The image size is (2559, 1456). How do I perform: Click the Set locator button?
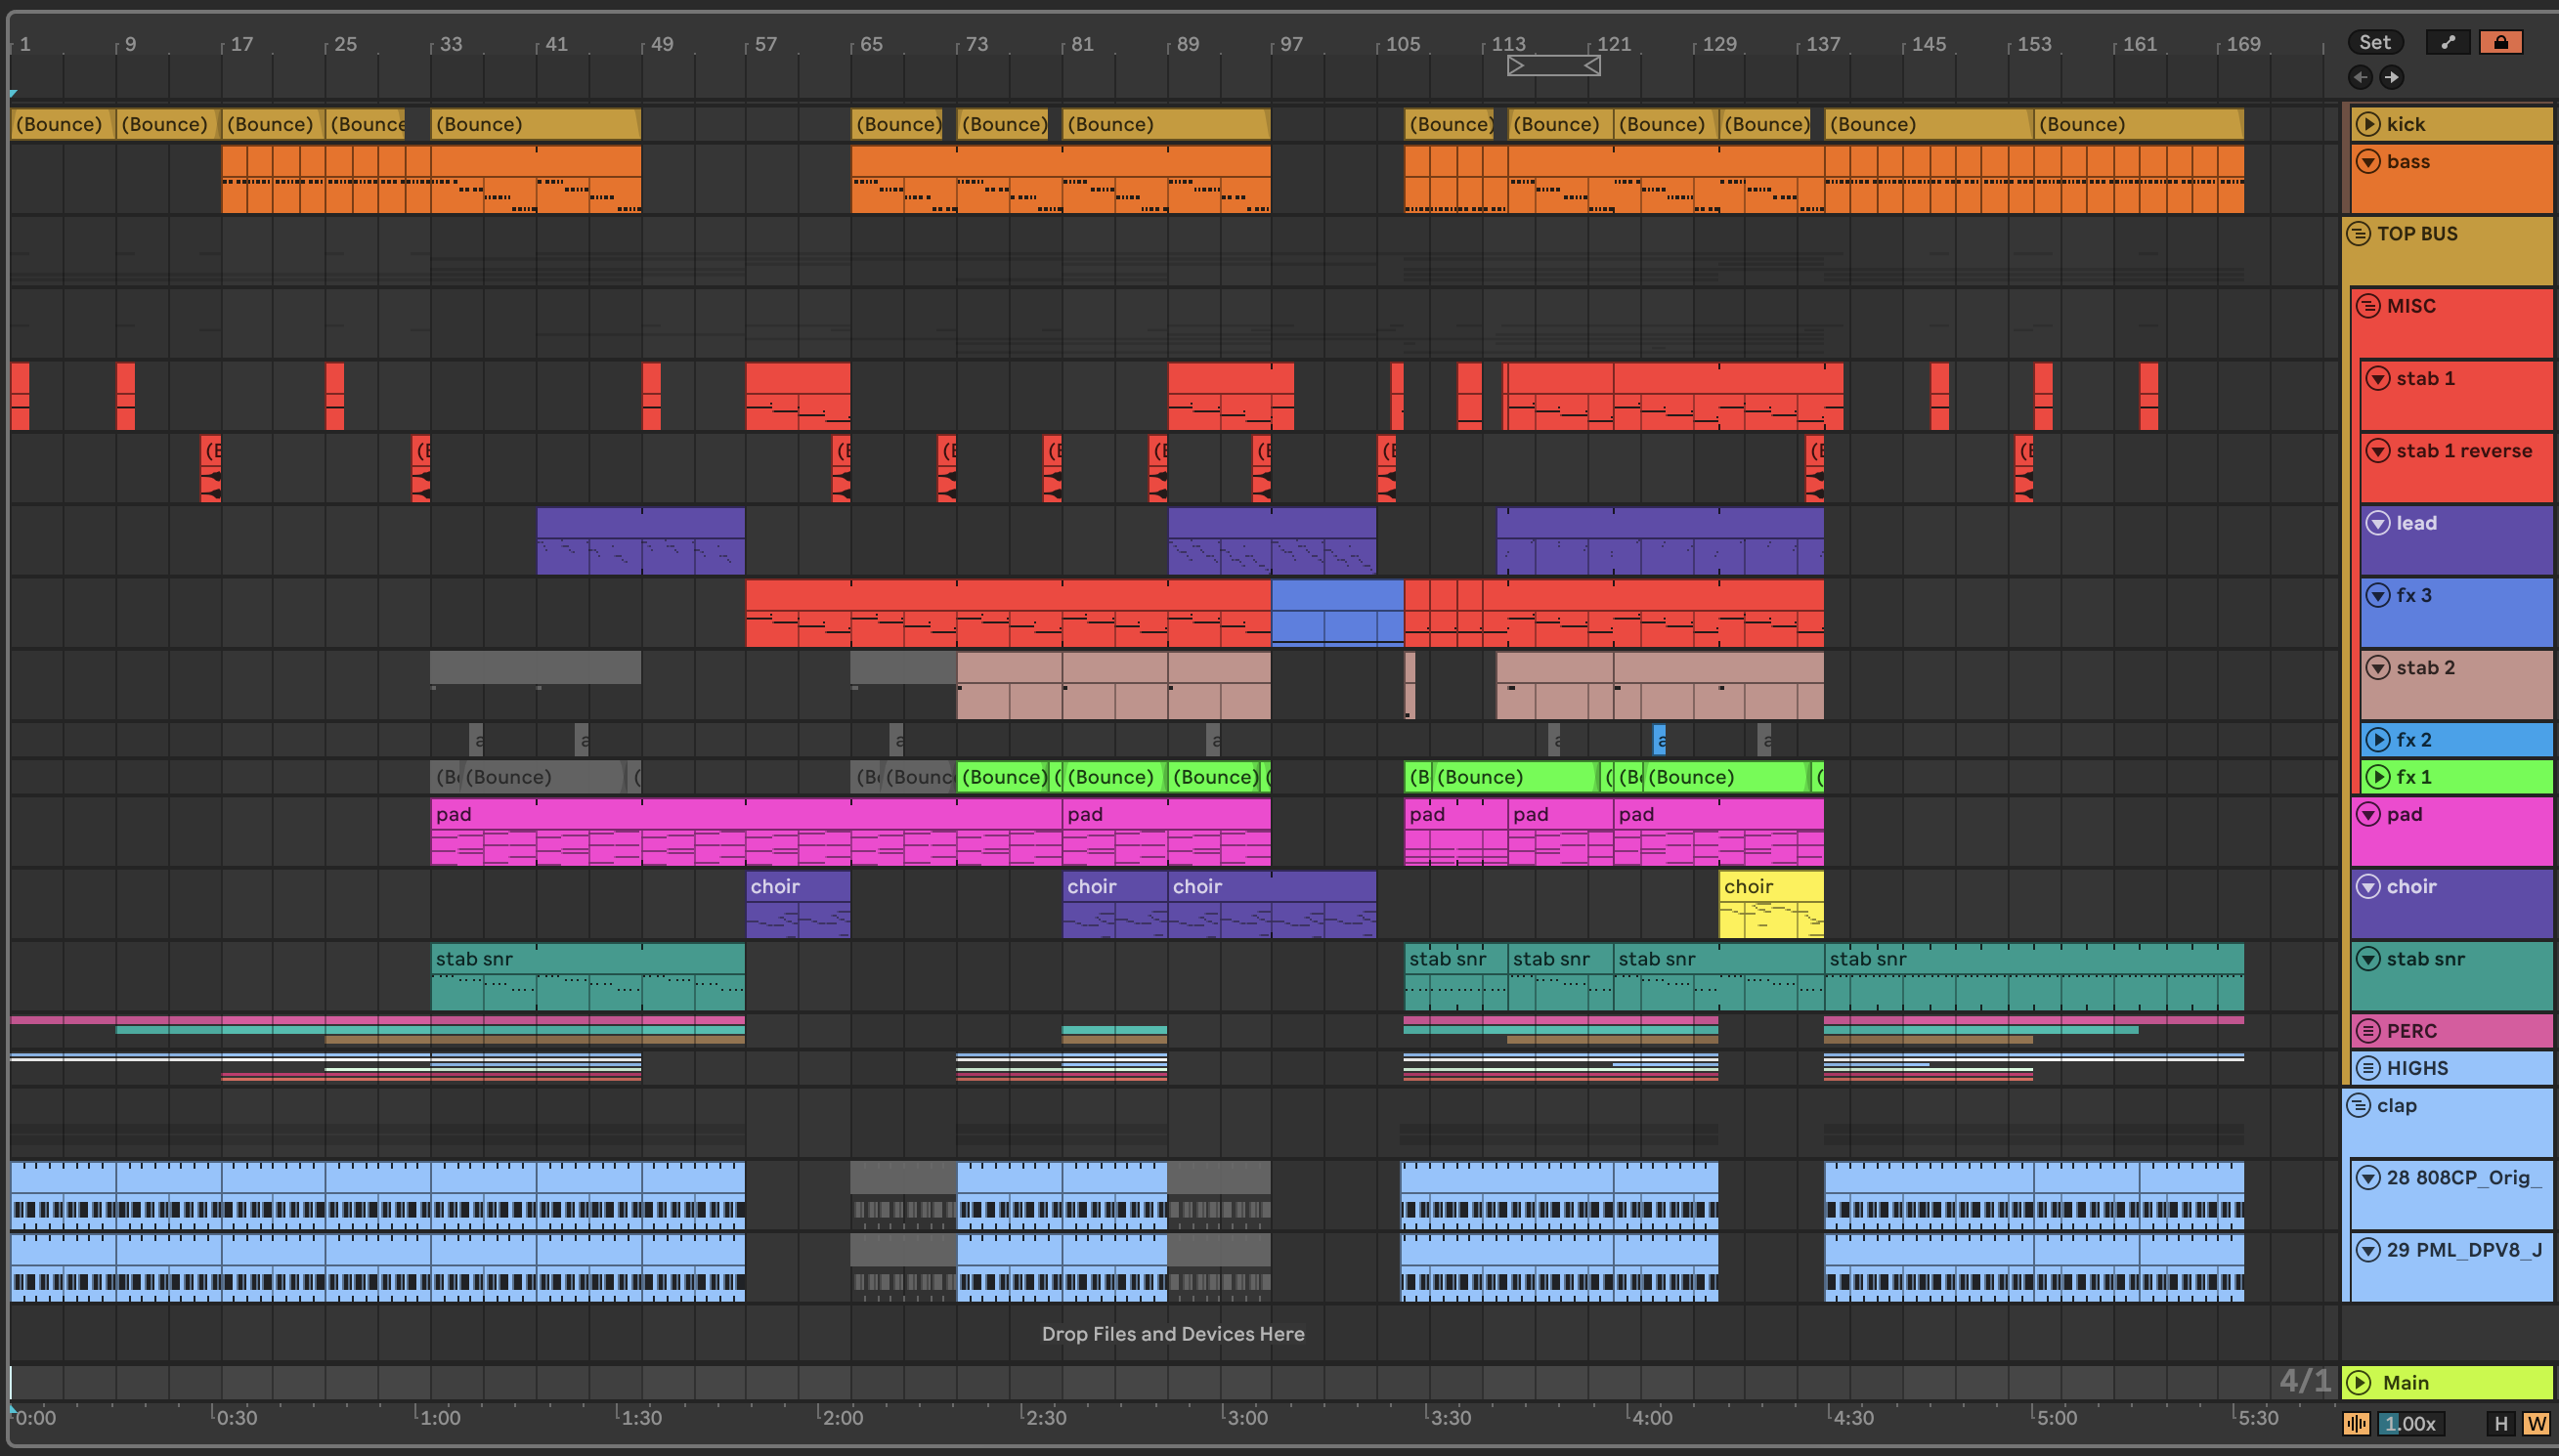click(2374, 42)
